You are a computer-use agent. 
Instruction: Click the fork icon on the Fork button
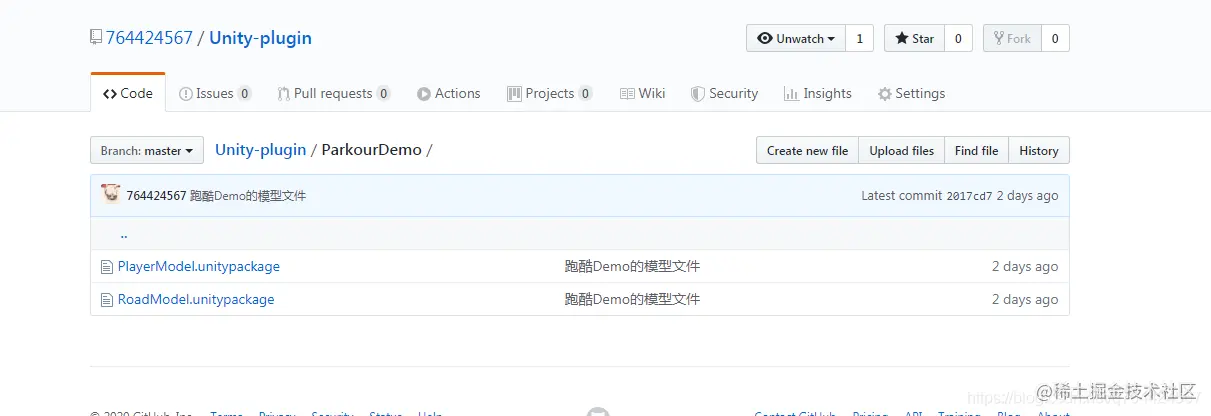(x=998, y=39)
